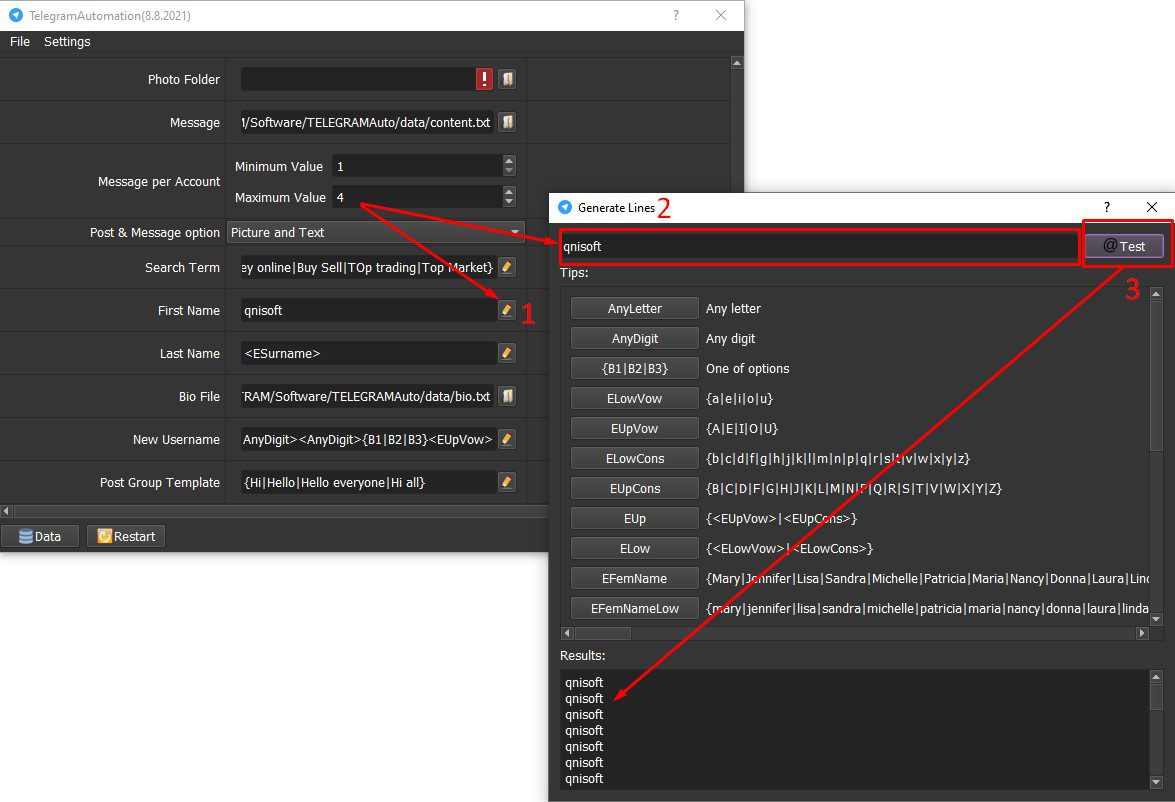Screen dimensions: 1175x802
Task: Open the File menu
Action: pyautogui.click(x=20, y=41)
